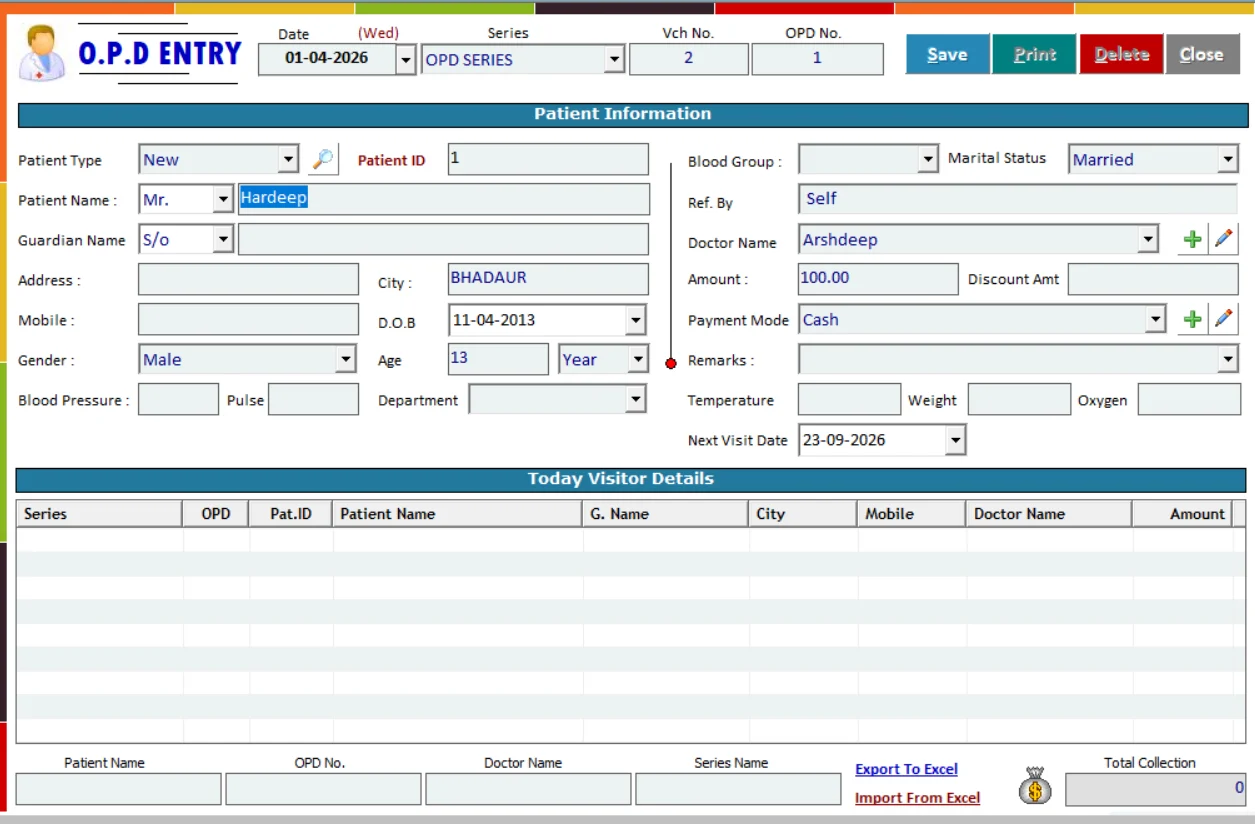Click the Temperature input field
This screenshot has height=824, width=1255.
point(849,399)
